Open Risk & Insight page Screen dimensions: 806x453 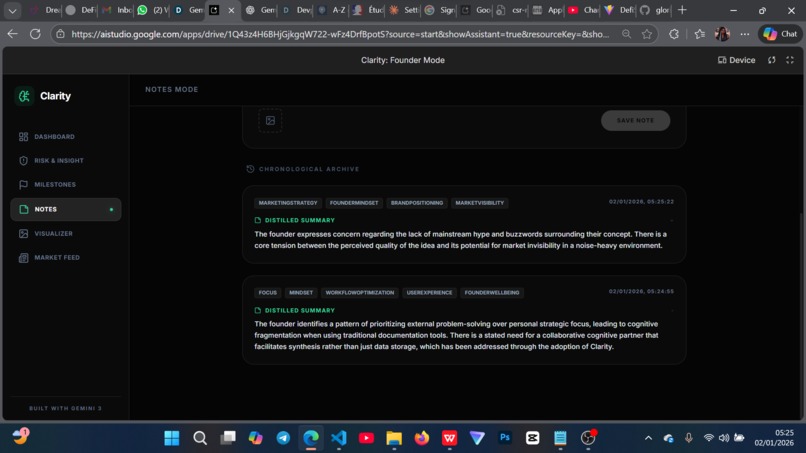click(x=51, y=160)
